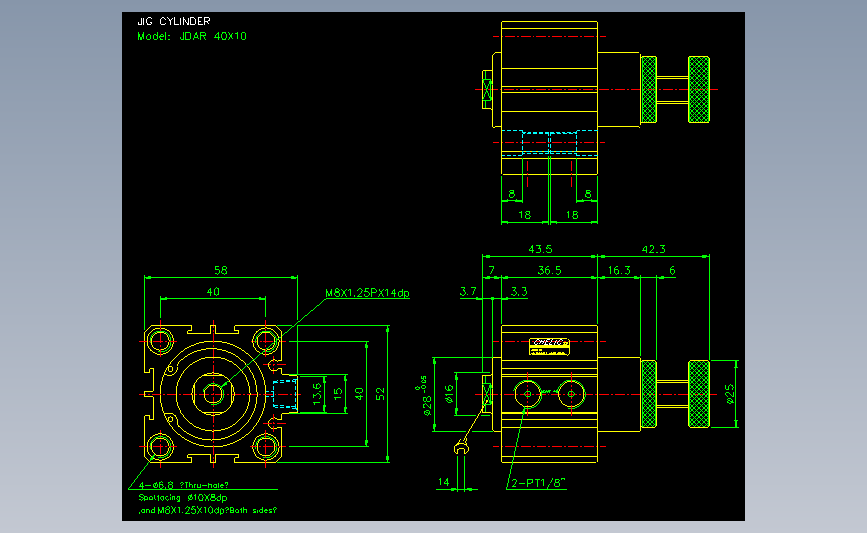This screenshot has width=867, height=533.
Task: Click the 42.3 dimension value
Action: click(654, 249)
